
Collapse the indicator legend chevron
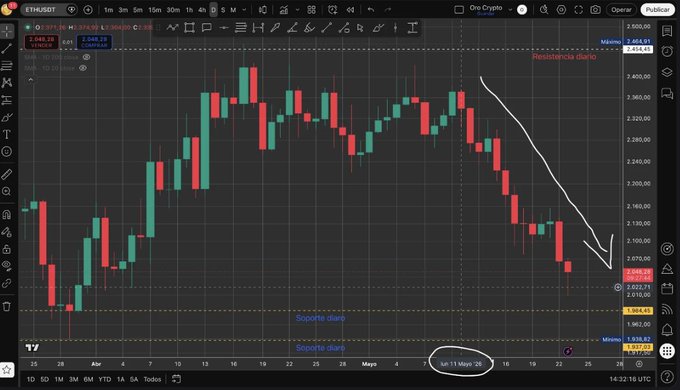tap(30, 80)
